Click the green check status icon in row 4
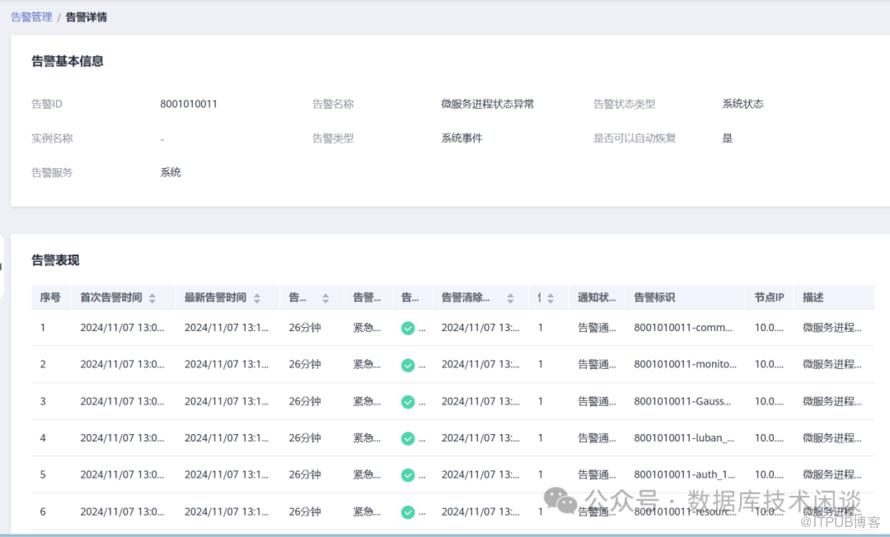Viewport: 890px width, 537px height. [408, 438]
